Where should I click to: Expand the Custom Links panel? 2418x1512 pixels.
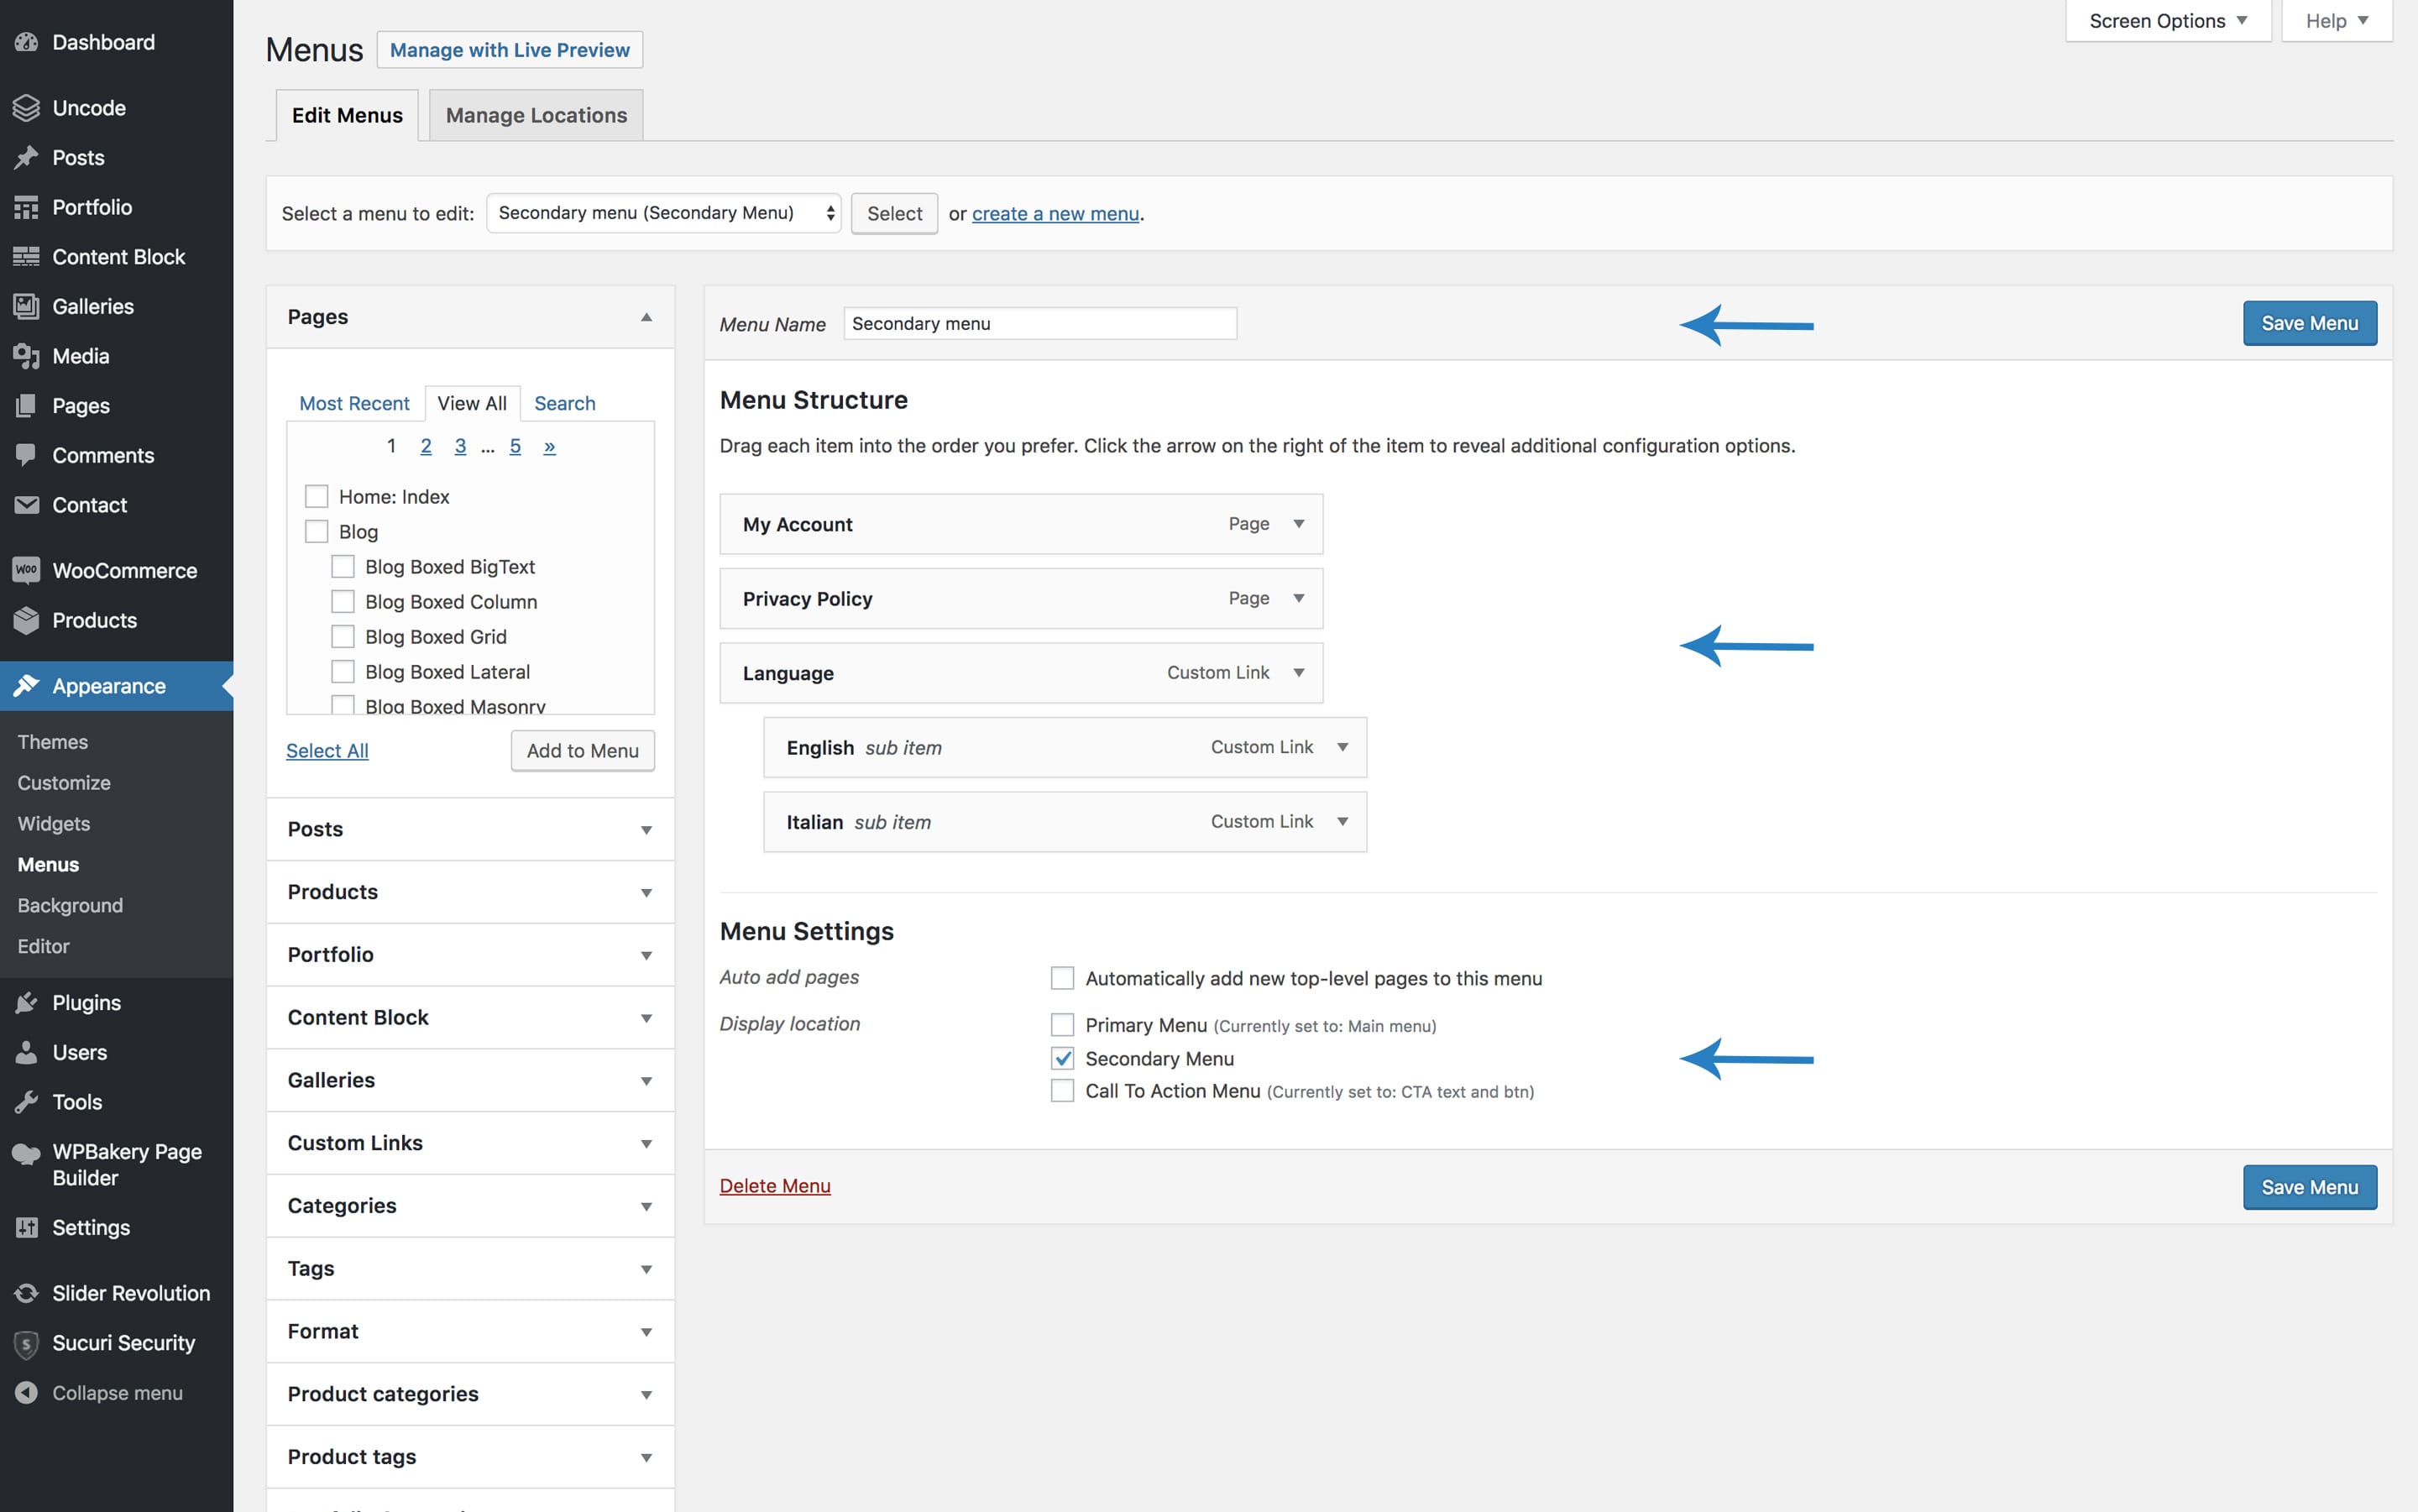(646, 1143)
